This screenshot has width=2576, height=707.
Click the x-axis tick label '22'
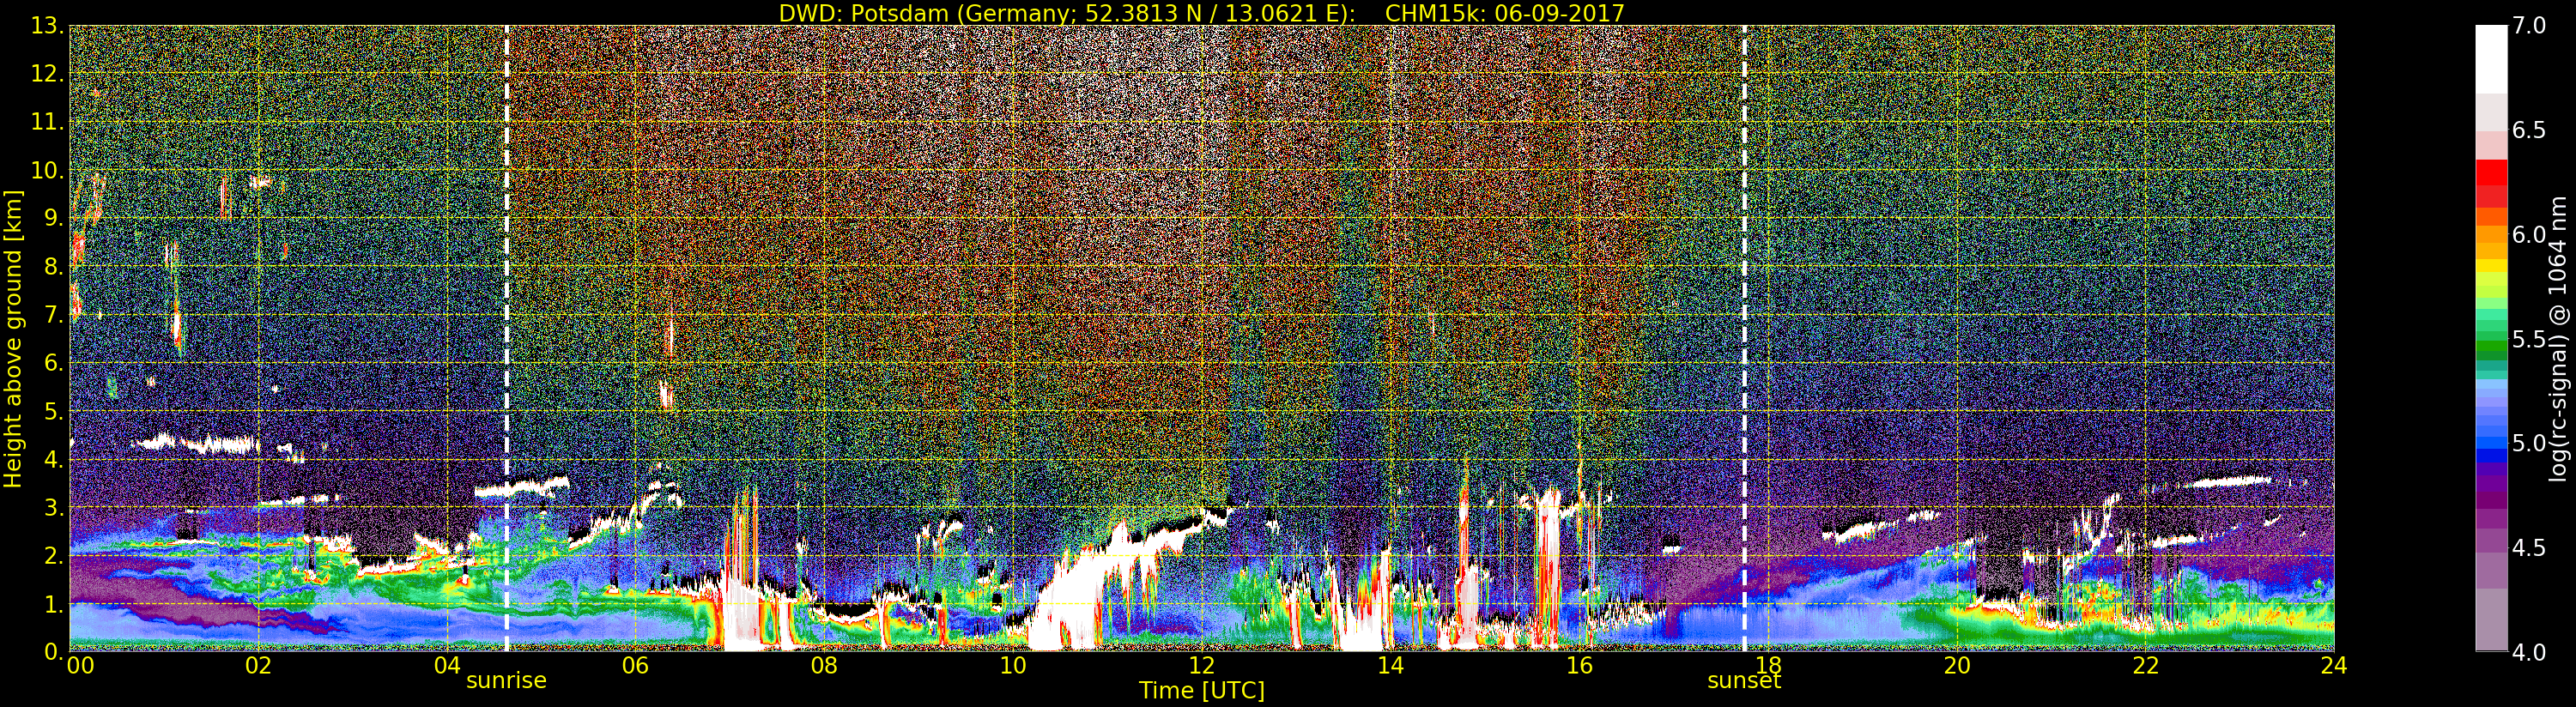click(2146, 666)
